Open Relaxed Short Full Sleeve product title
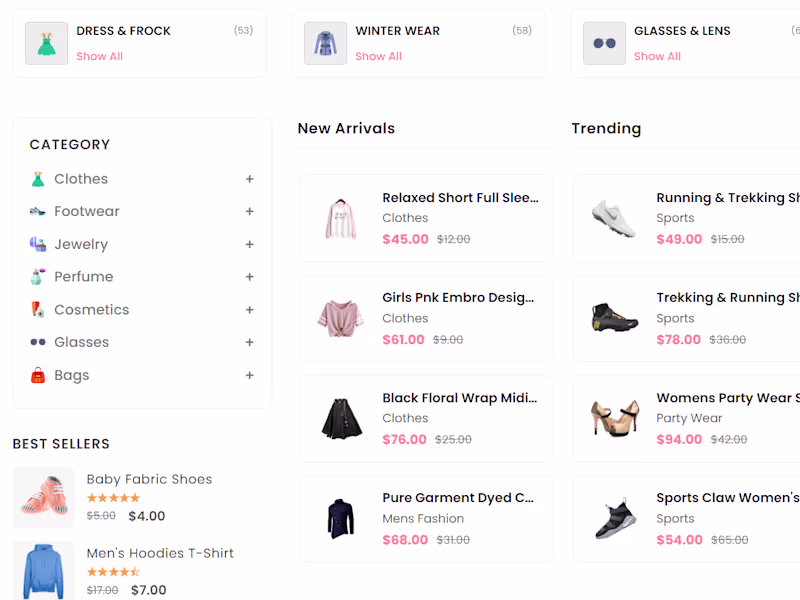 (x=460, y=198)
